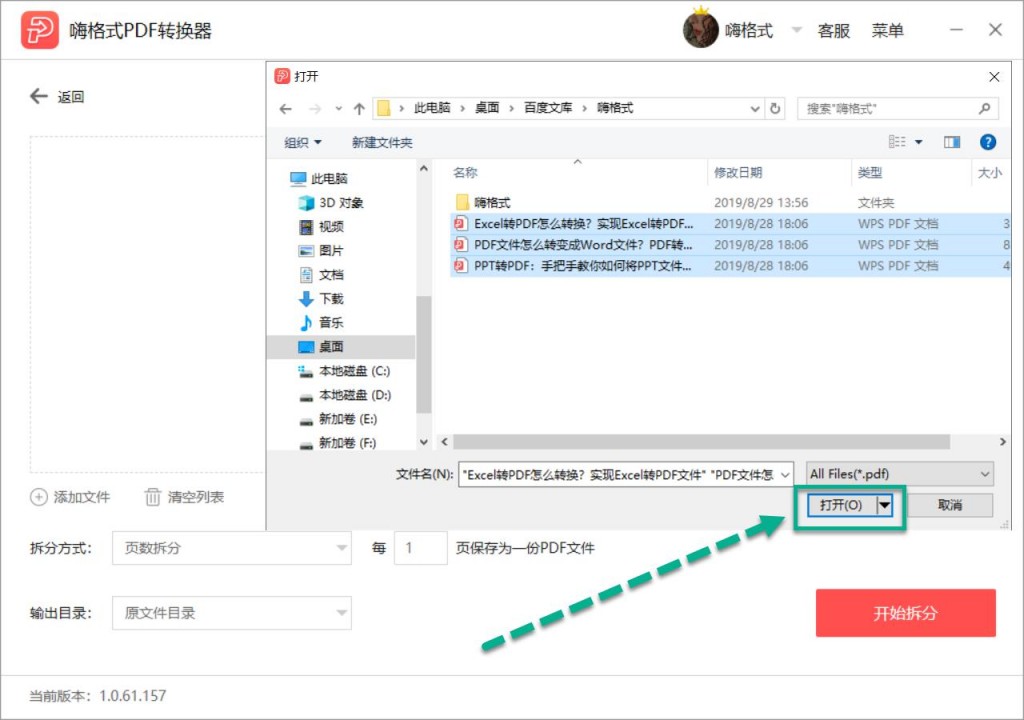Refresh the folder view
Image resolution: width=1024 pixels, height=720 pixels.
coord(775,108)
